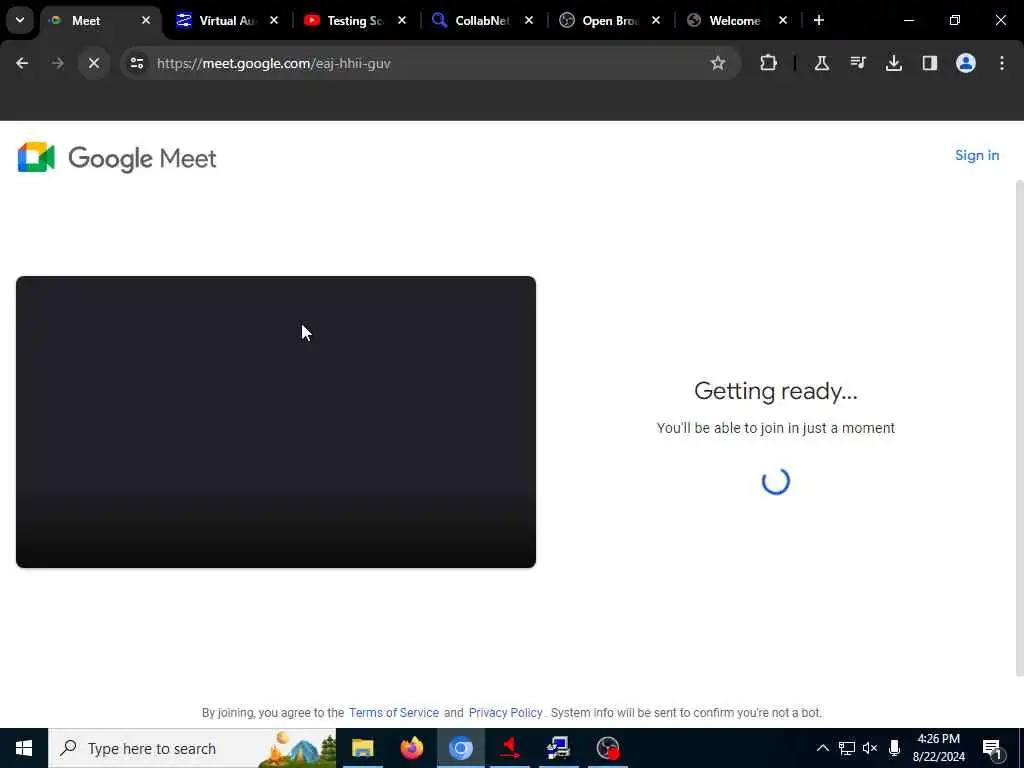This screenshot has width=1024, height=768.
Task: Toggle the Chrome side panel icon
Action: pyautogui.click(x=930, y=63)
